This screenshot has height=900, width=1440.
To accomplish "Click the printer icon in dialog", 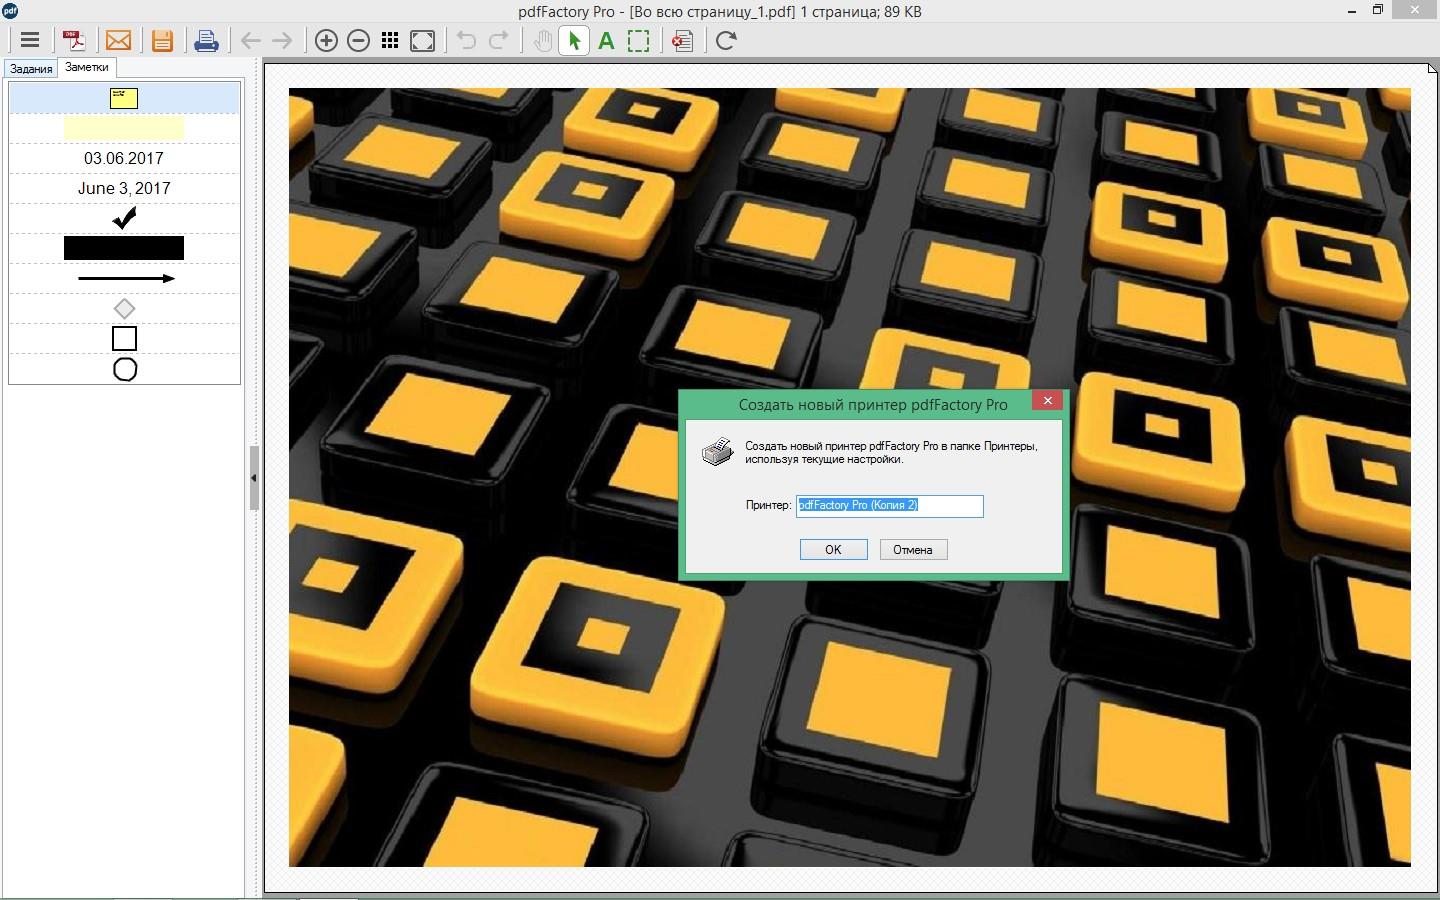I will coord(717,452).
